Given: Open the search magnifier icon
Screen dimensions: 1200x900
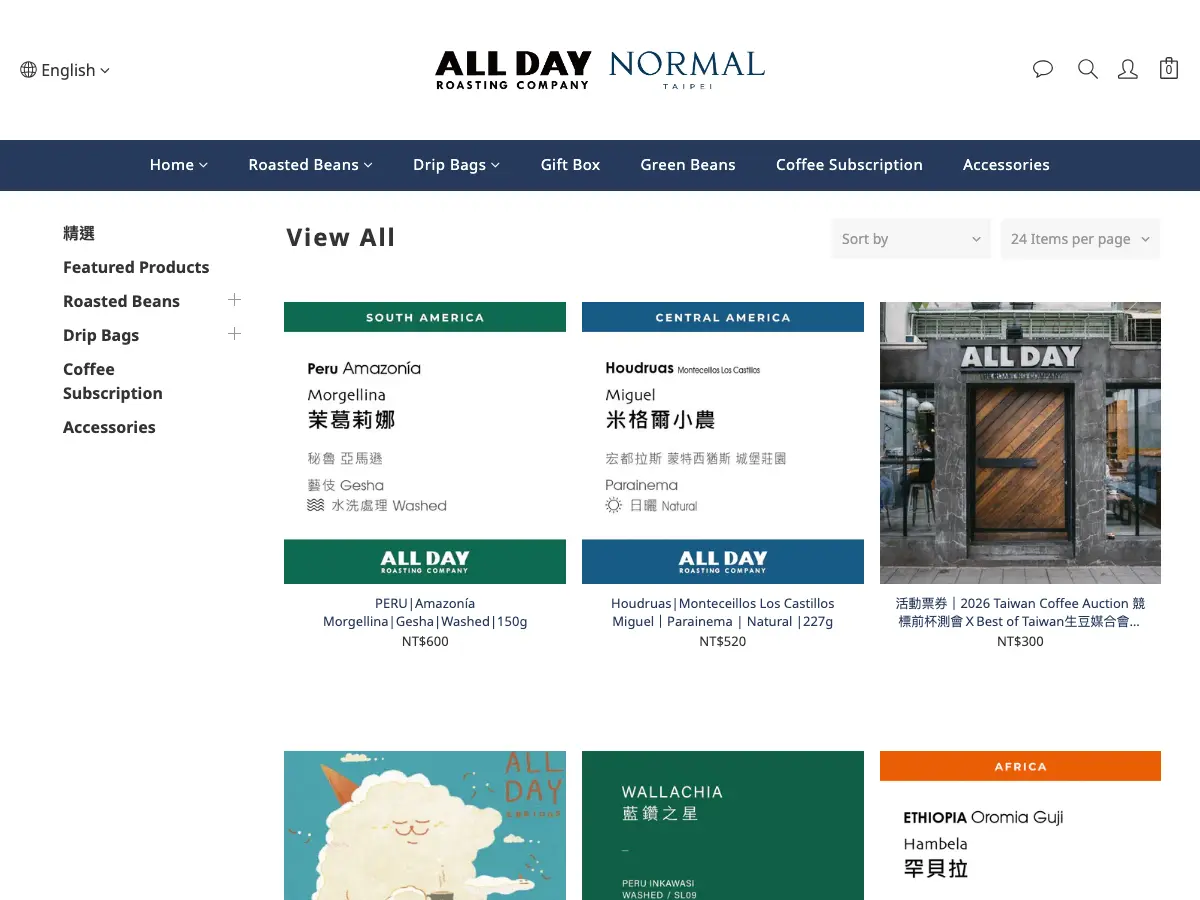Looking at the screenshot, I should point(1088,69).
